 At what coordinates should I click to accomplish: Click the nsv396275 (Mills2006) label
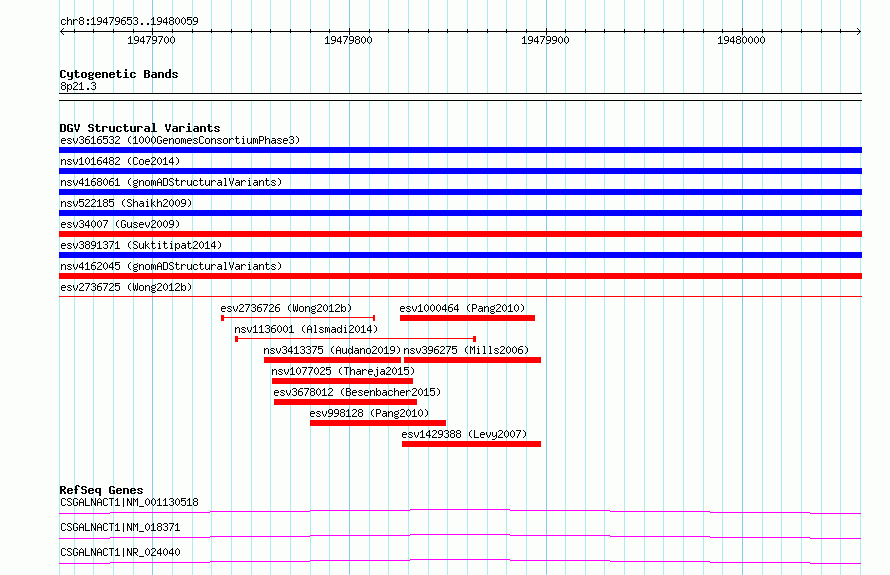(466, 350)
